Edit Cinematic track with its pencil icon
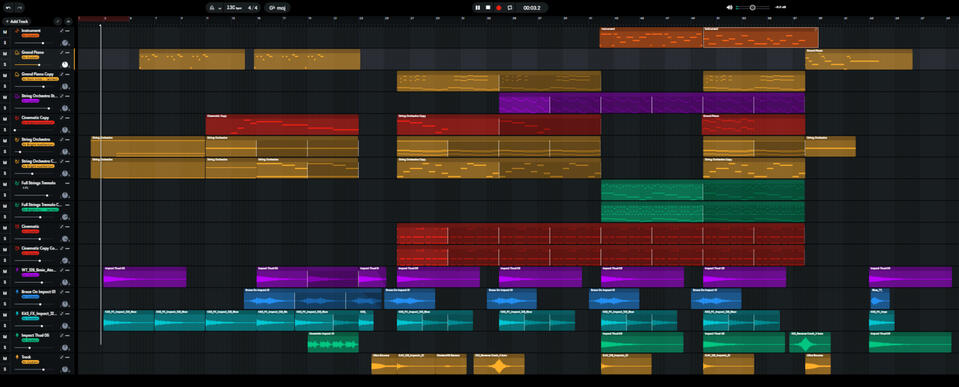 (x=61, y=226)
